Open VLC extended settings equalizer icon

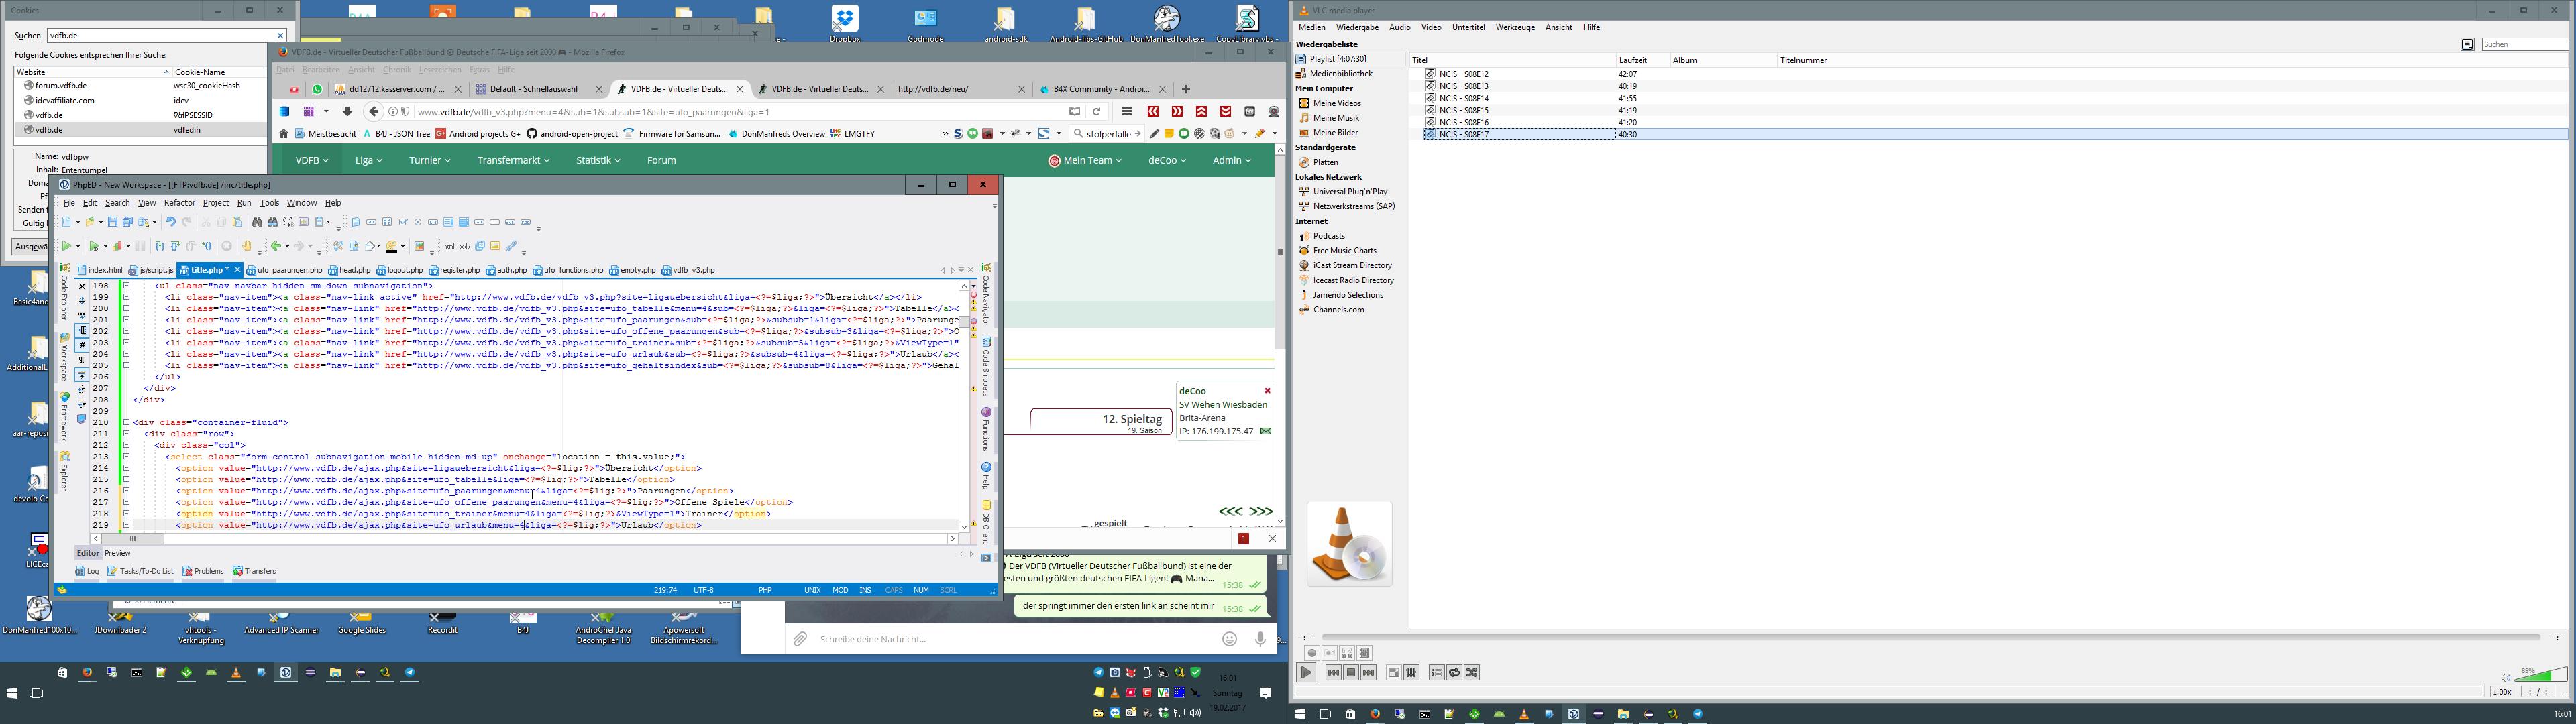(x=1411, y=673)
